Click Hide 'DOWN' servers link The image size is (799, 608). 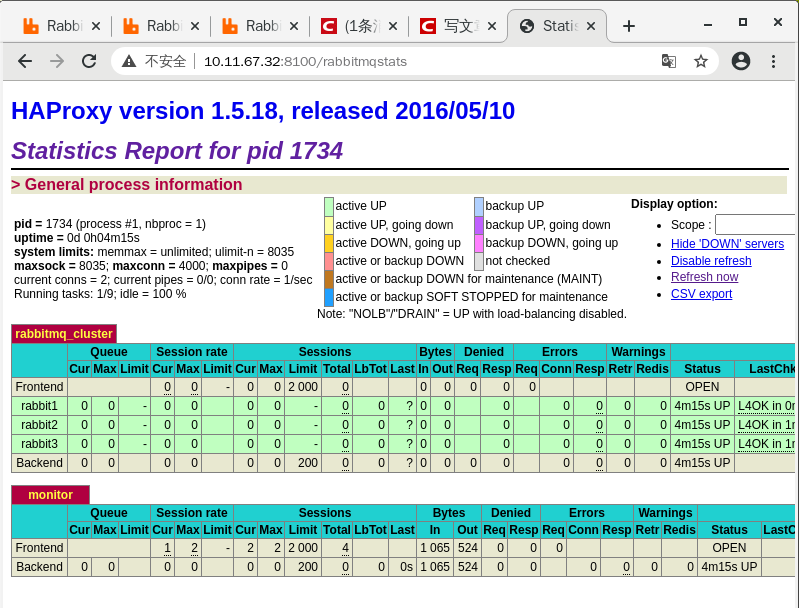pos(727,244)
